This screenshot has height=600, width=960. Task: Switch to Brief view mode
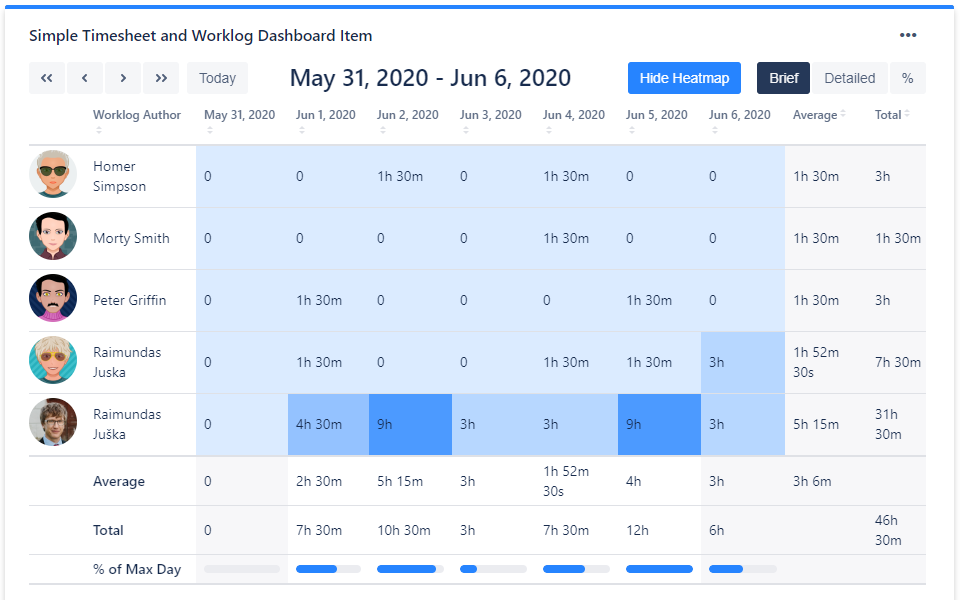pyautogui.click(x=783, y=78)
